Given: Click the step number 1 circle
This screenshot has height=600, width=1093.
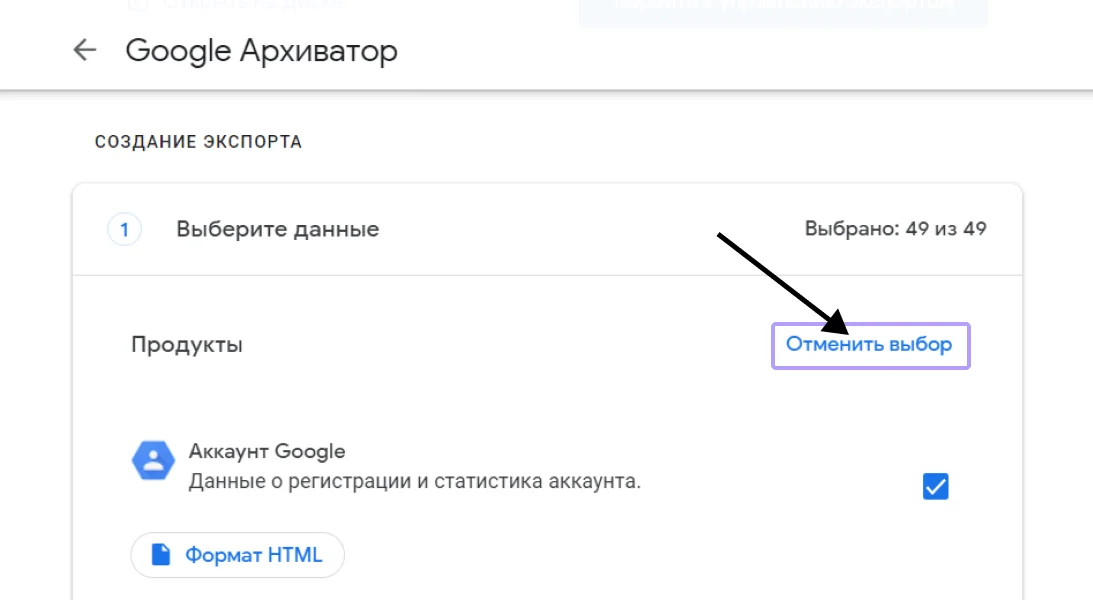Looking at the screenshot, I should pyautogui.click(x=124, y=230).
